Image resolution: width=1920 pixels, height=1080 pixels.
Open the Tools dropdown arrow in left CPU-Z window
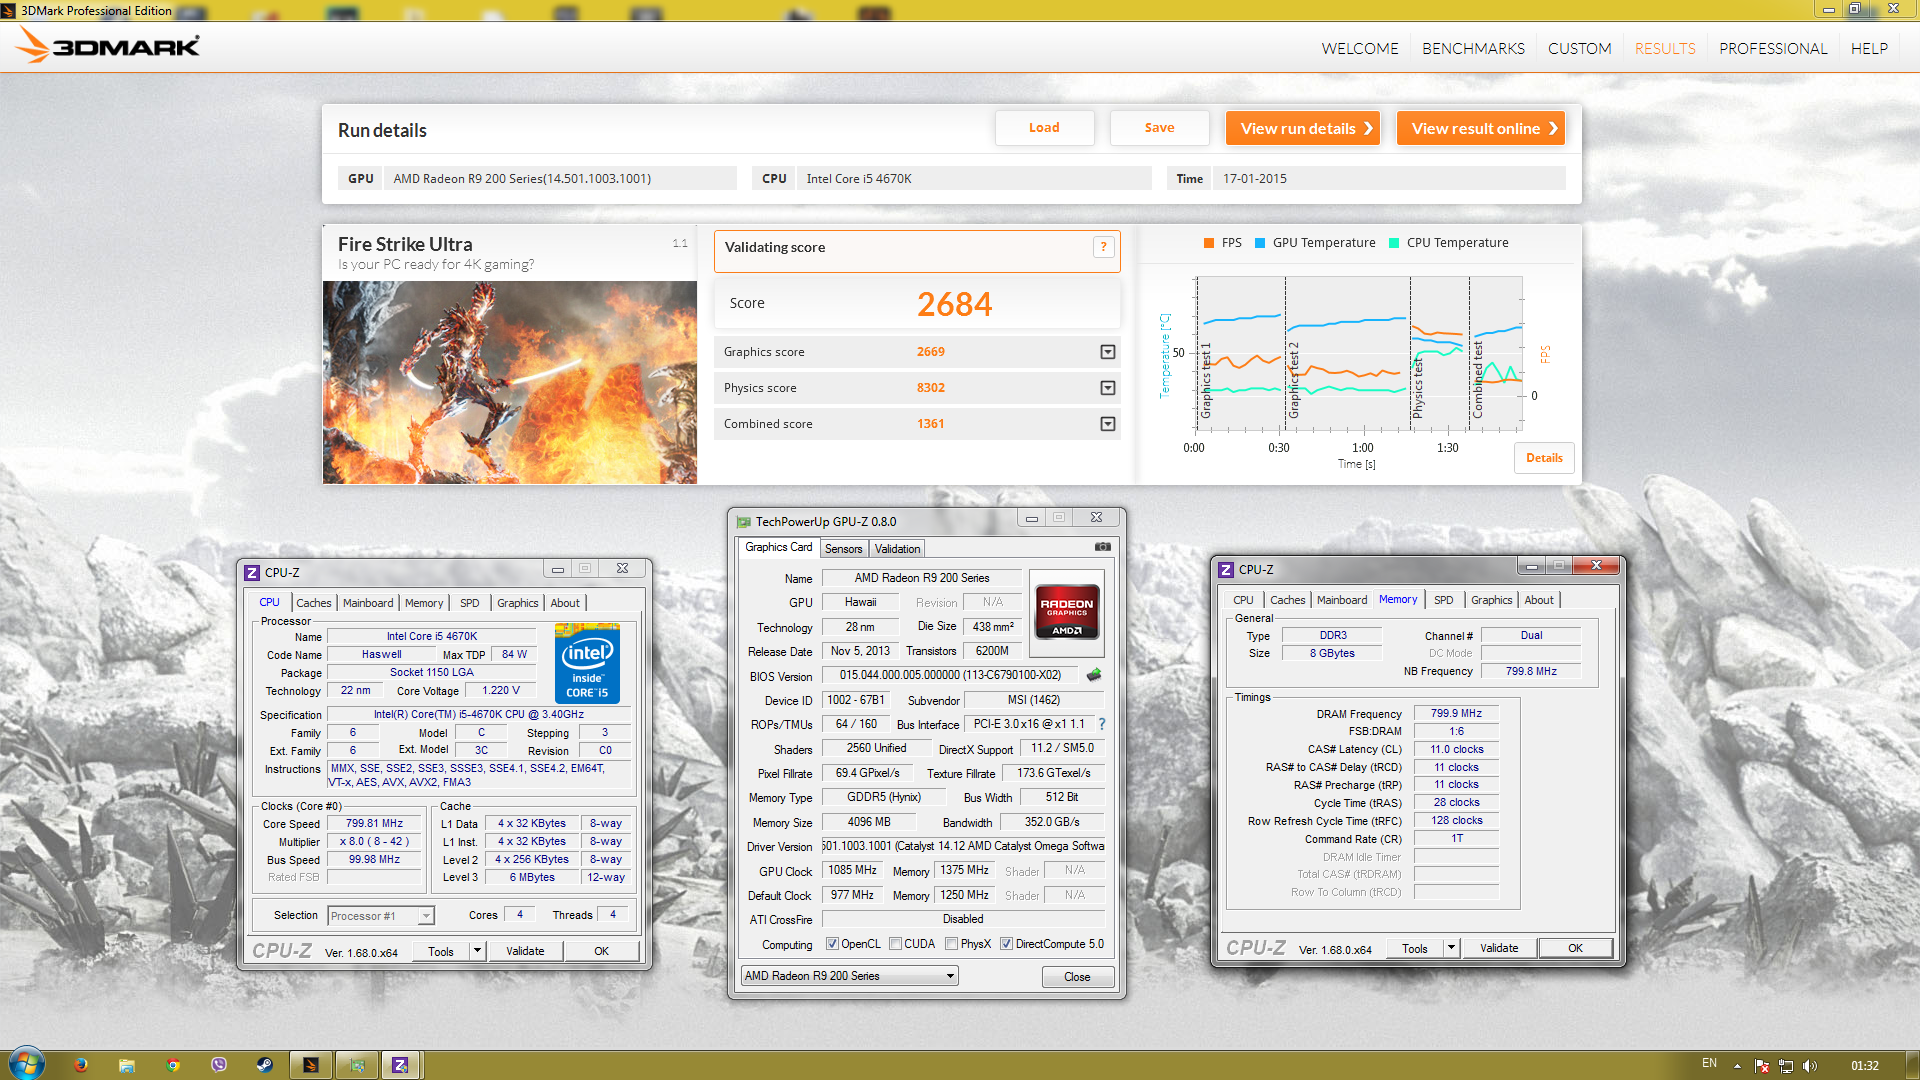tap(478, 951)
